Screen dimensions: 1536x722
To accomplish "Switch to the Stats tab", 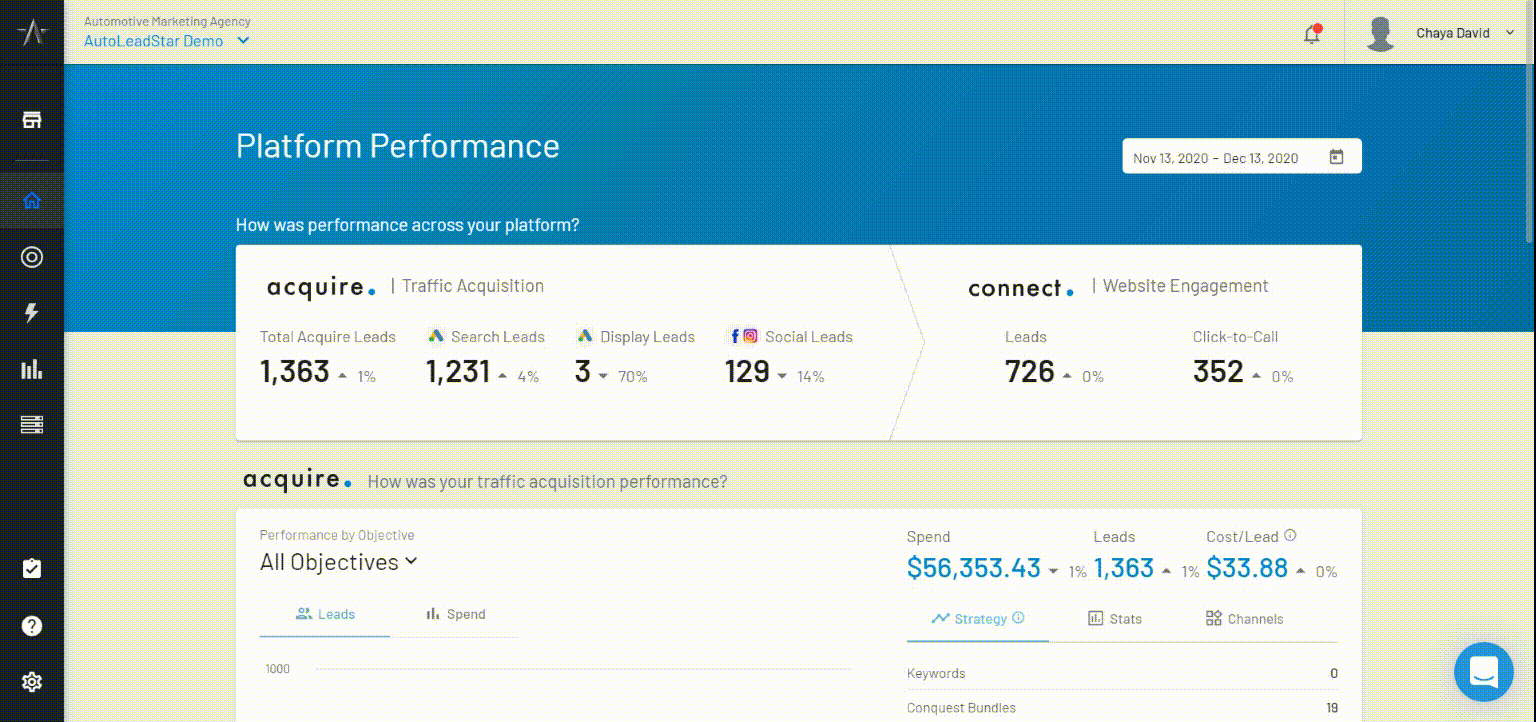I will tap(1115, 619).
